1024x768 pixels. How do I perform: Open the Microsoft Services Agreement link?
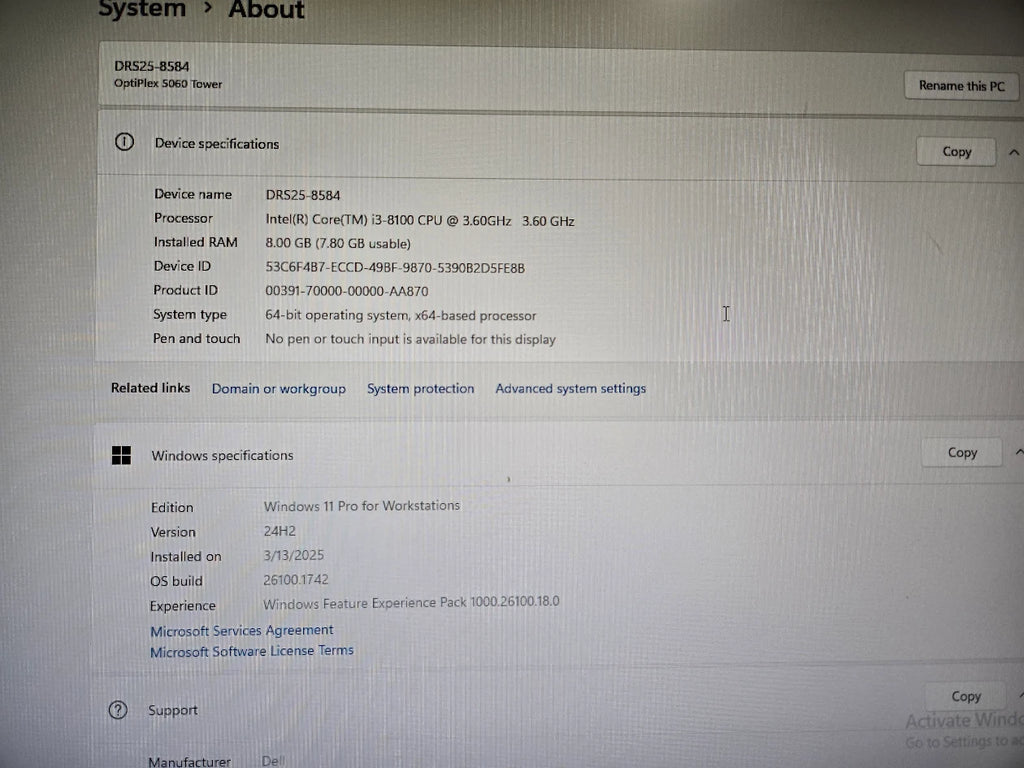point(241,631)
